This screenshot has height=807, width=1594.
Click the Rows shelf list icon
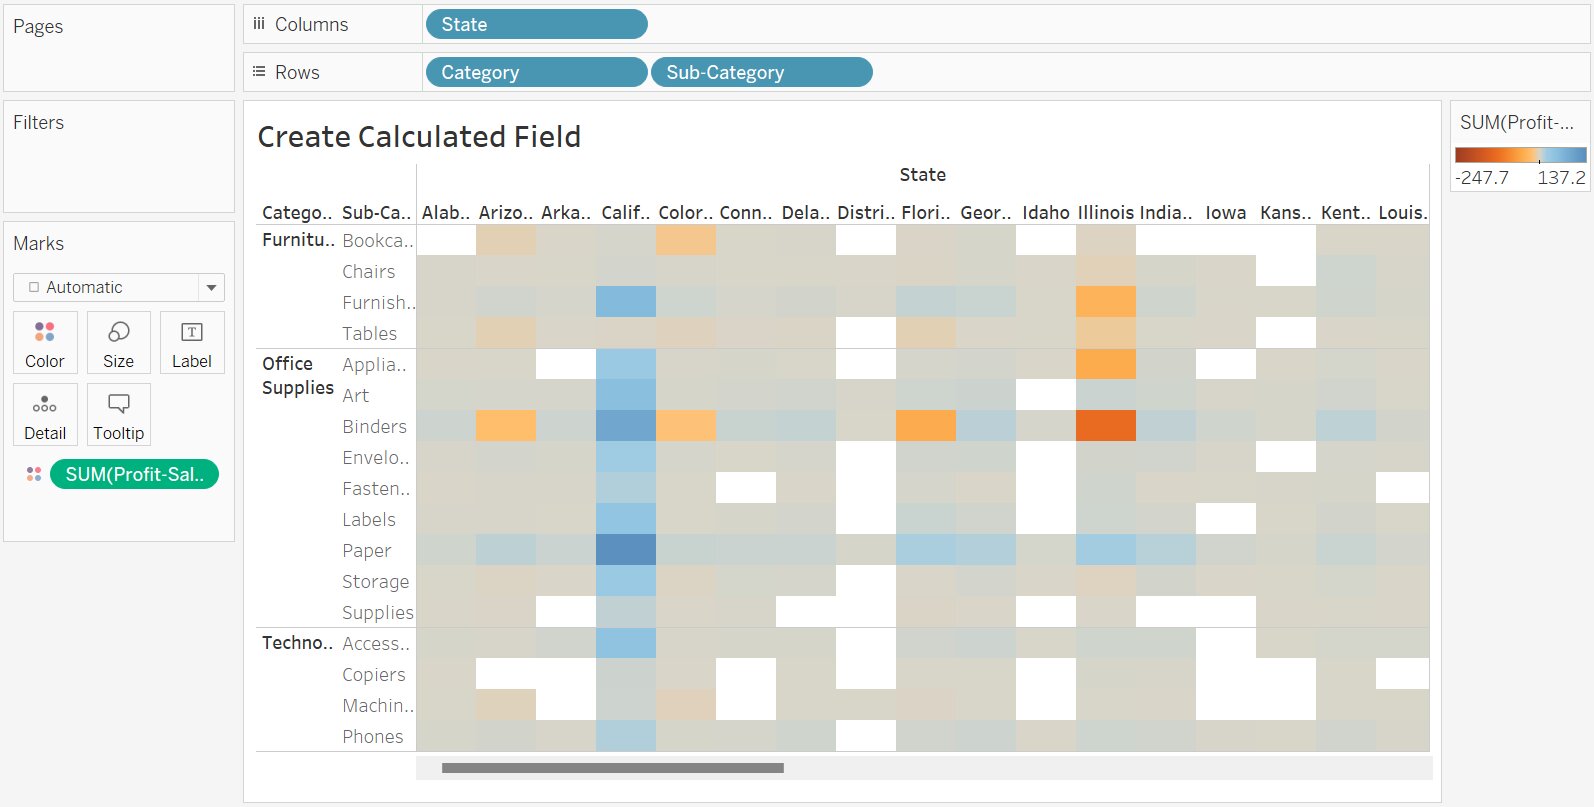258,71
